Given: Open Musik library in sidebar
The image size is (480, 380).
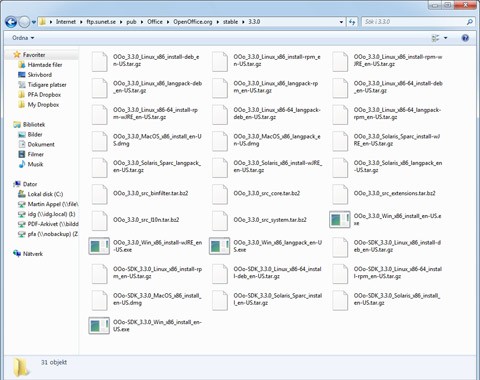Looking at the screenshot, I should [x=35, y=164].
